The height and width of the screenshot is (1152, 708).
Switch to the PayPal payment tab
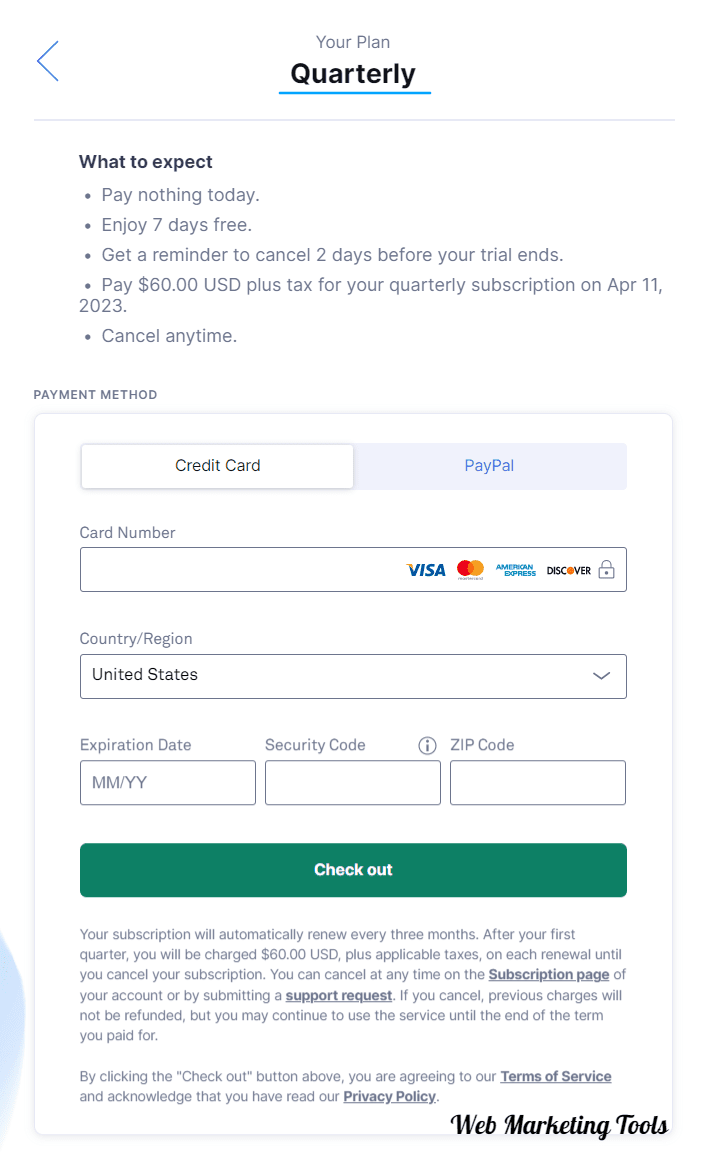pyautogui.click(x=489, y=466)
